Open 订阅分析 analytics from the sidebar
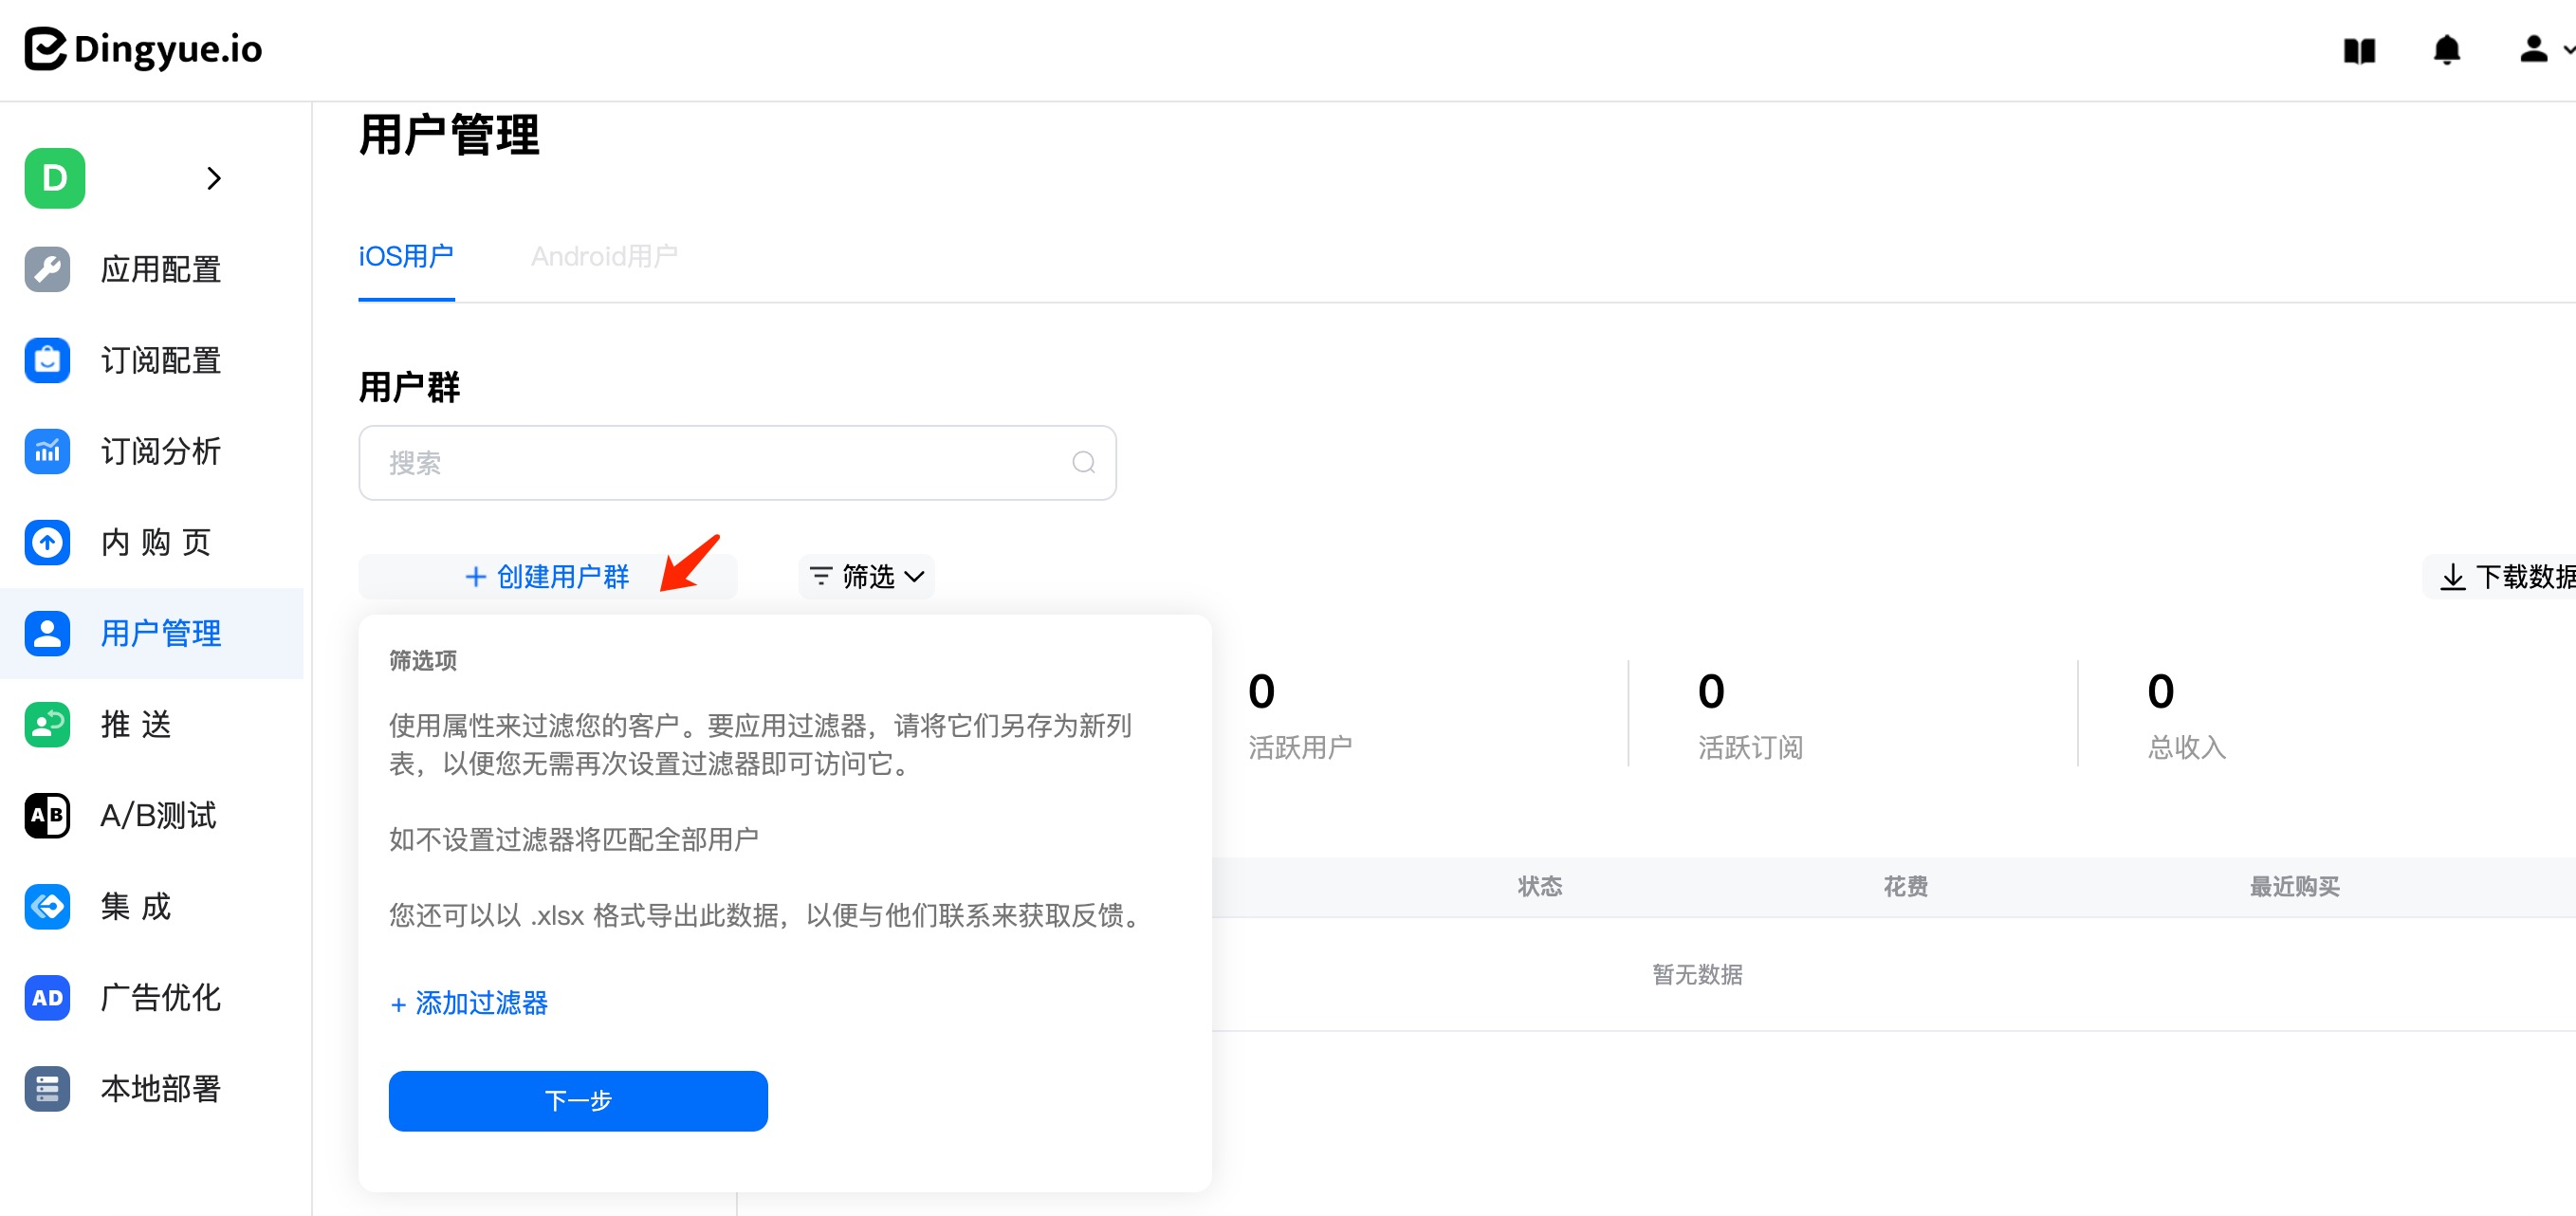 [160, 451]
